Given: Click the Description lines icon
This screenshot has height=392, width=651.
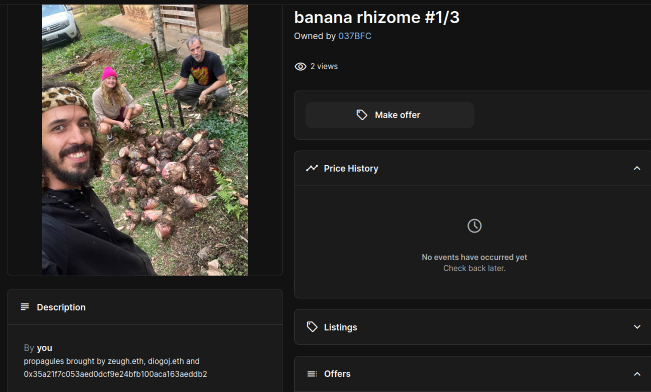Looking at the screenshot, I should coord(25,307).
